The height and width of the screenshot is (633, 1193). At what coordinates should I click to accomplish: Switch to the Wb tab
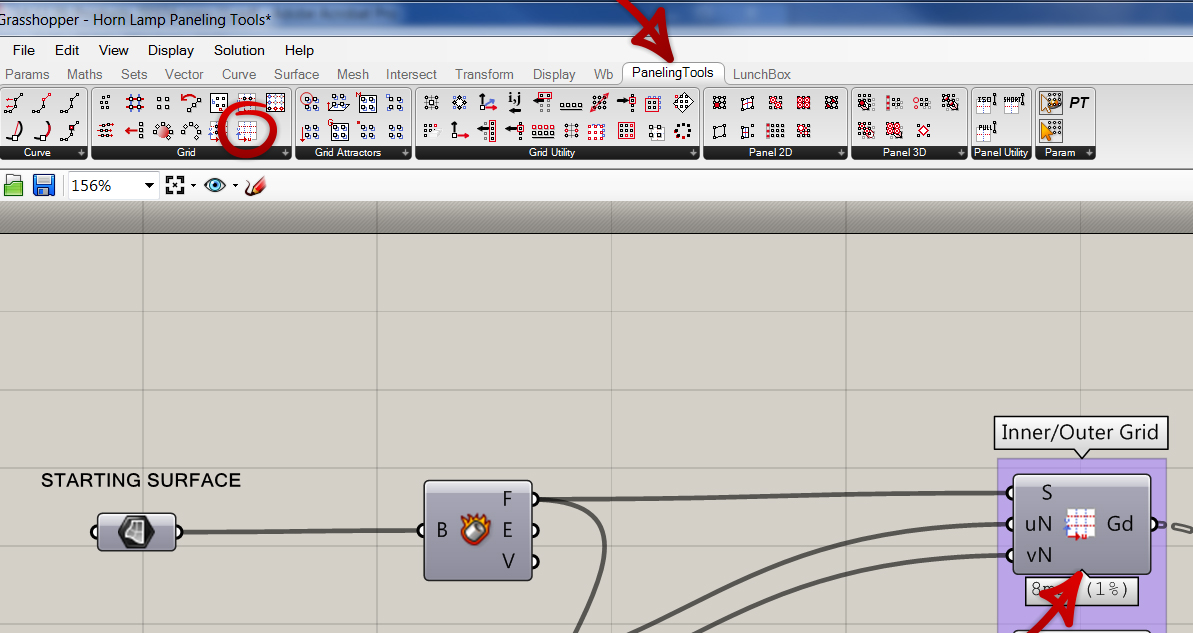point(603,74)
